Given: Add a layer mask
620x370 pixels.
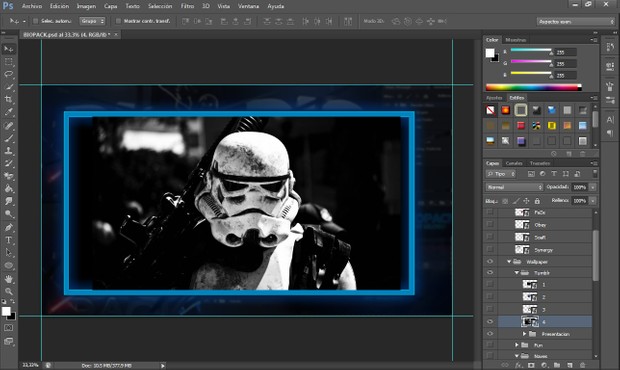Looking at the screenshot, I should (x=531, y=366).
